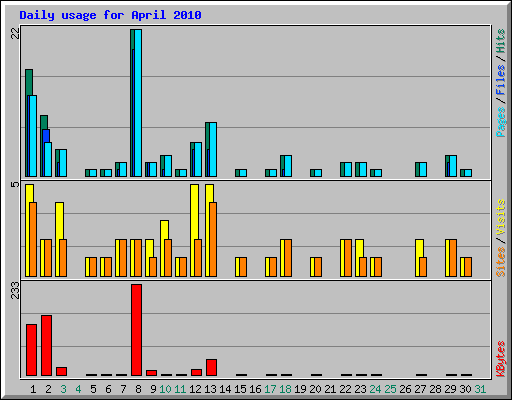Select the orange Sites bar for day 1
Image resolution: width=512 pixels, height=400 pixels.
point(33,239)
